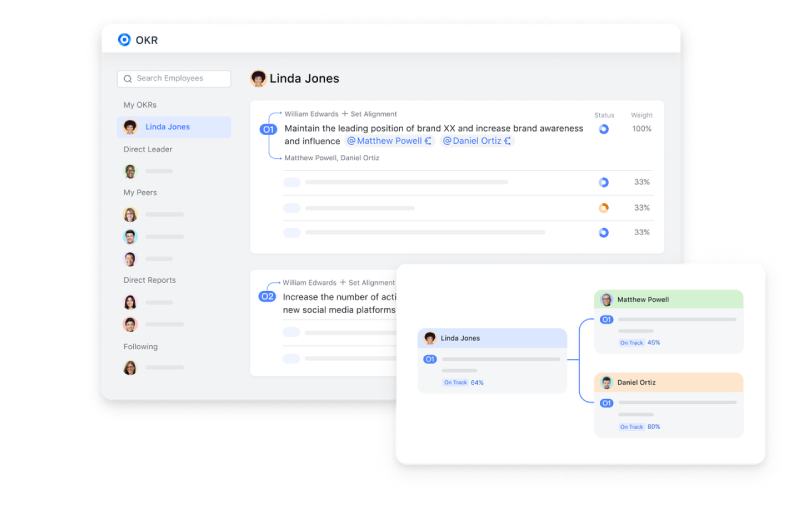Open the avatar under Following
This screenshot has height=514, width=800.
pos(130,368)
